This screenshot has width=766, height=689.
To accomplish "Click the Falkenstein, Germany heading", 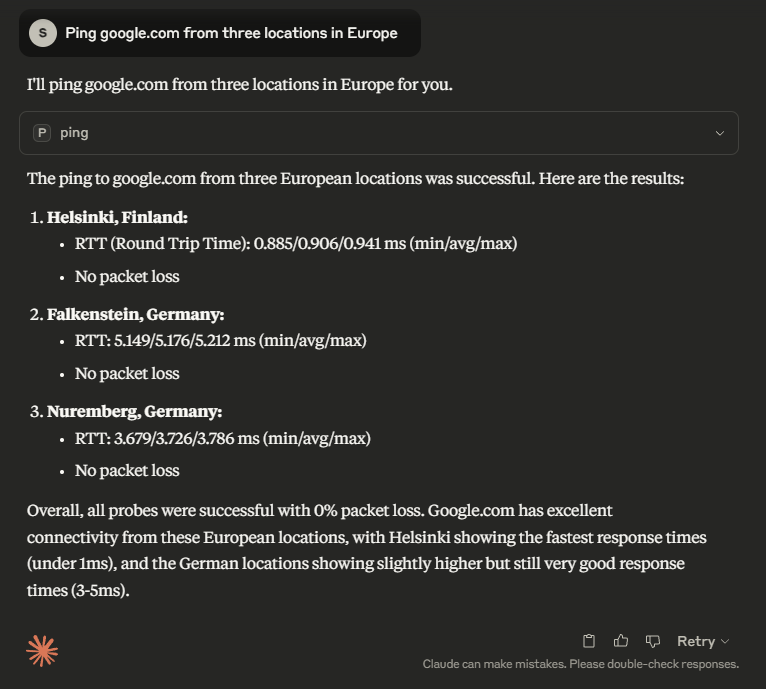I will coord(135,314).
